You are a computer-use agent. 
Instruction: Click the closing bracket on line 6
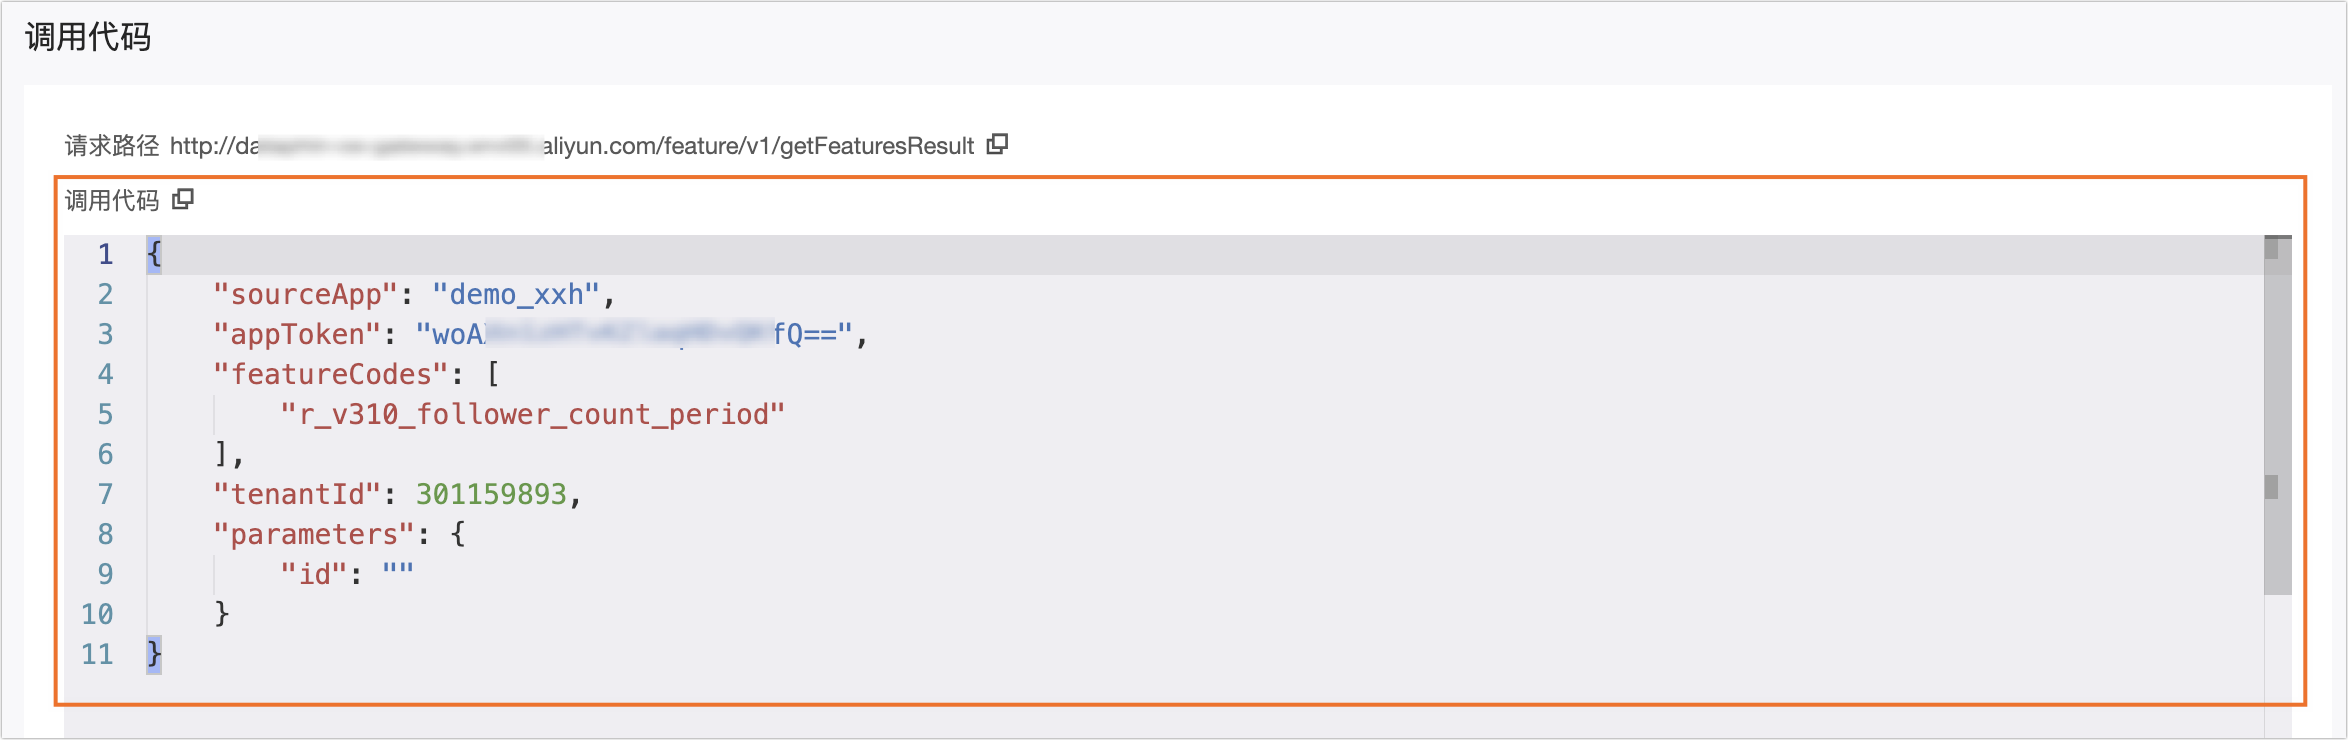(221, 454)
